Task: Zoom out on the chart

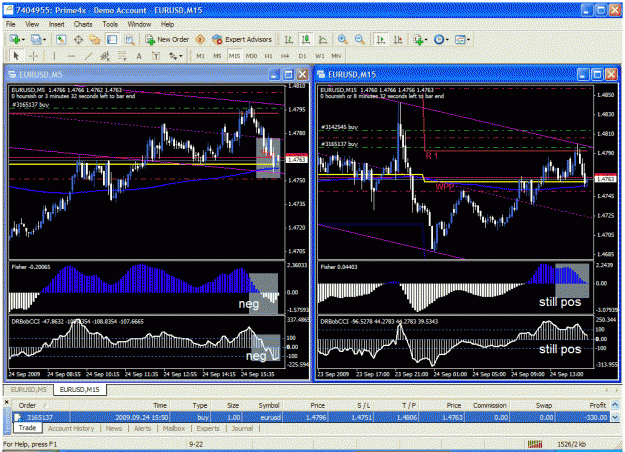Action: coord(360,39)
